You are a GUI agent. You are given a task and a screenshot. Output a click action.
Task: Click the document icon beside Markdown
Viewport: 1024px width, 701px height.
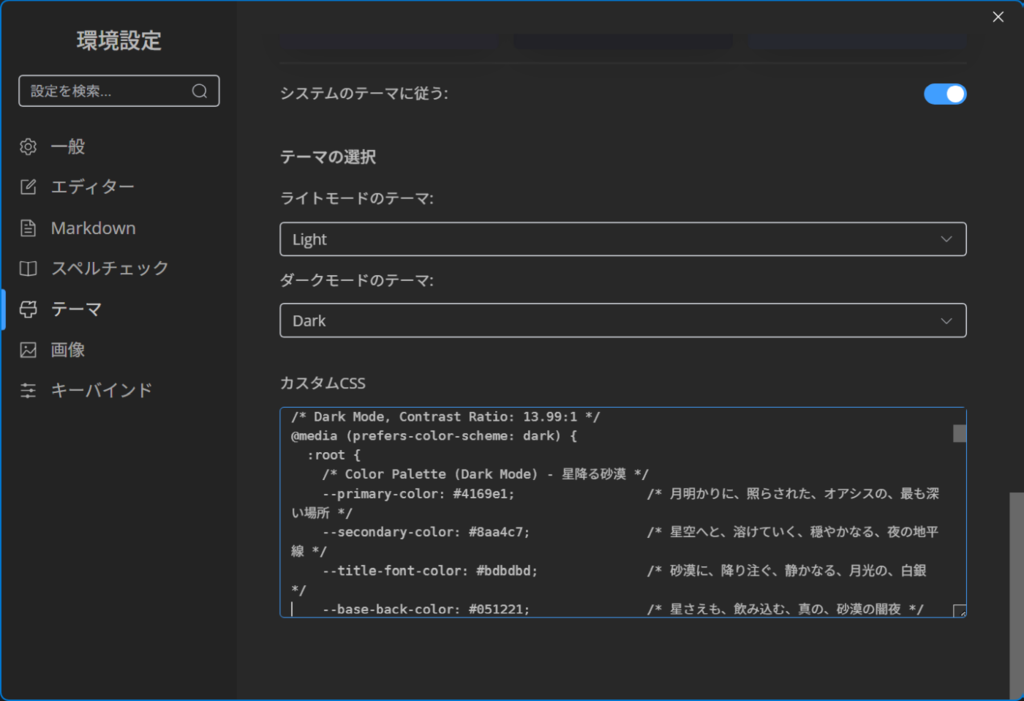pyautogui.click(x=28, y=228)
